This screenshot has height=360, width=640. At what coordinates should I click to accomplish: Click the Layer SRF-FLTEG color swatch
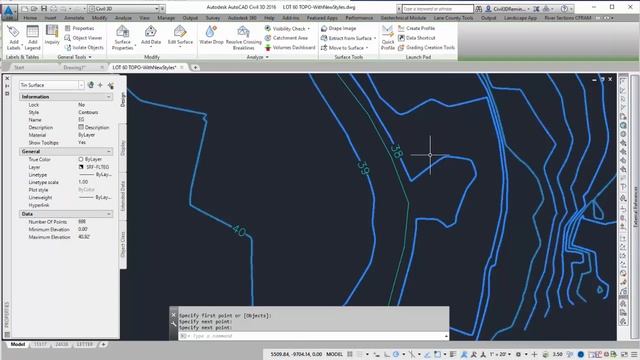81,167
